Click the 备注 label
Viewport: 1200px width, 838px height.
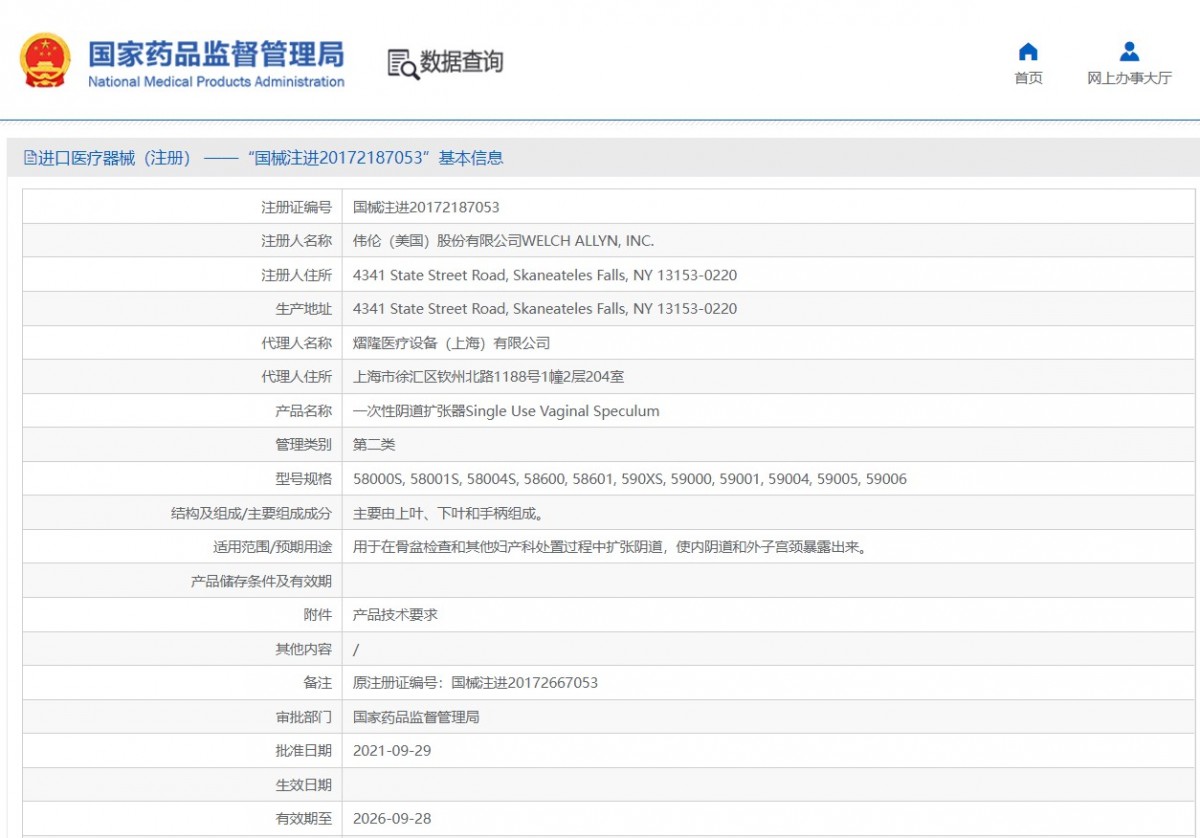pyautogui.click(x=317, y=683)
